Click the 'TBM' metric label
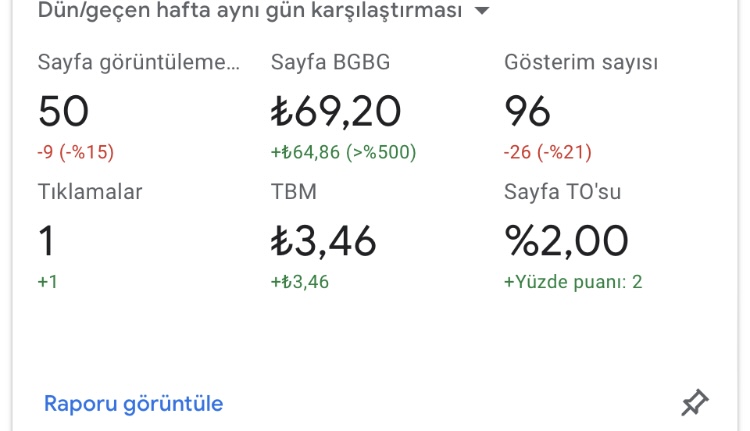 click(294, 192)
